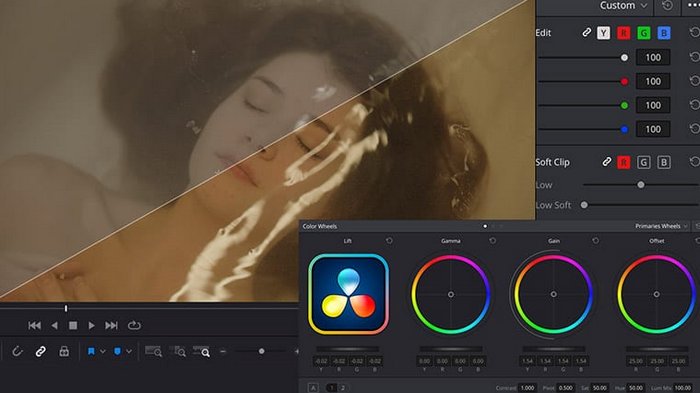Screen dimensions: 700x393
Task: Click the red intensity slider handle
Action: pyautogui.click(x=624, y=81)
